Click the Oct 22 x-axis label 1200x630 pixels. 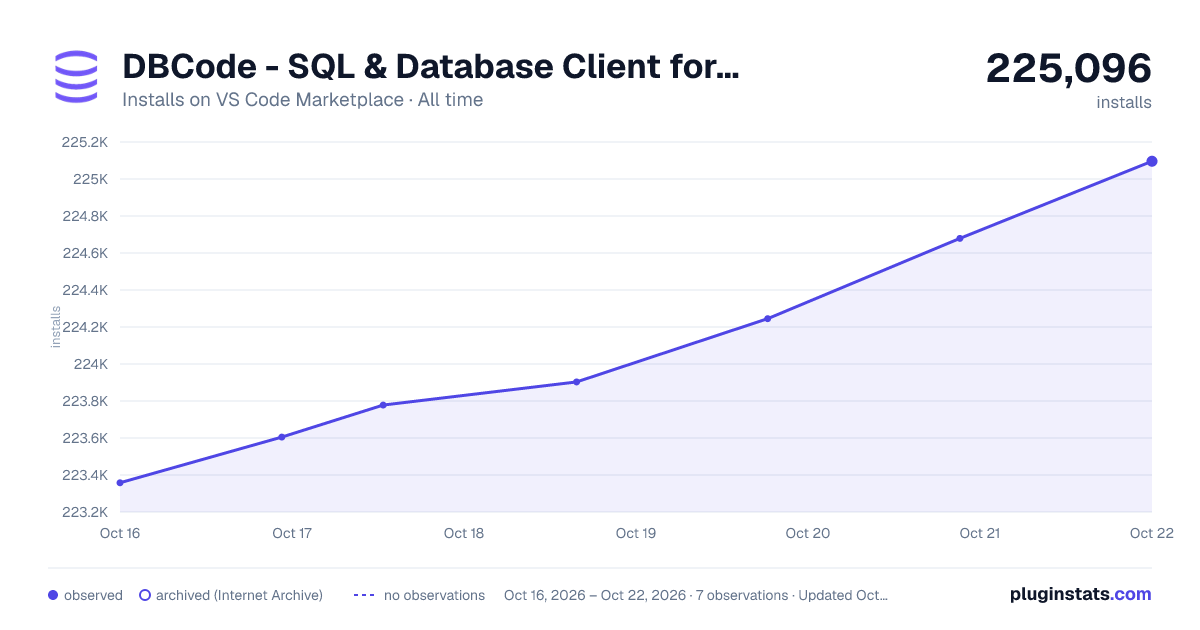(1150, 533)
